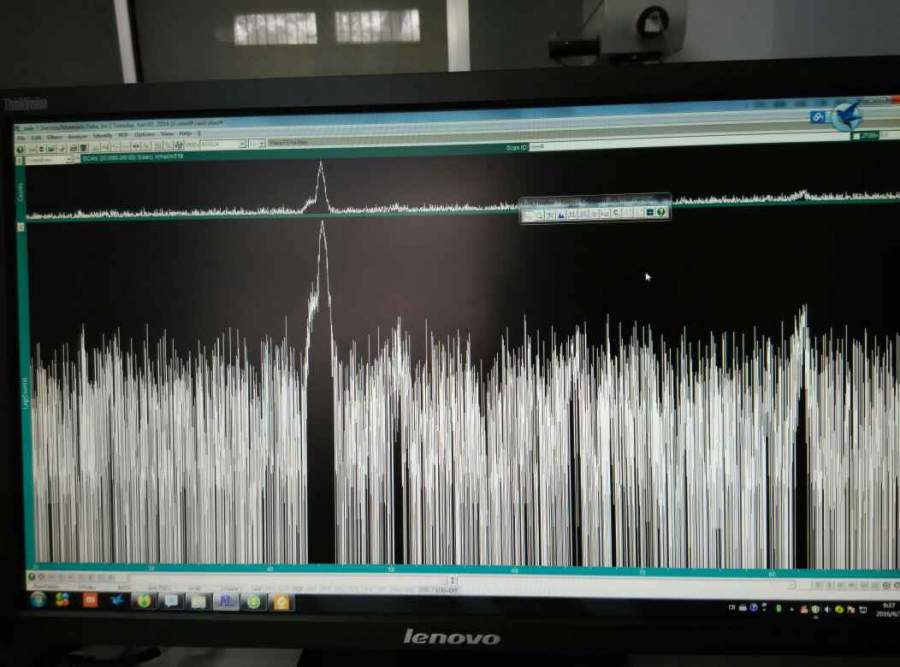Open the File menu

(x=21, y=138)
